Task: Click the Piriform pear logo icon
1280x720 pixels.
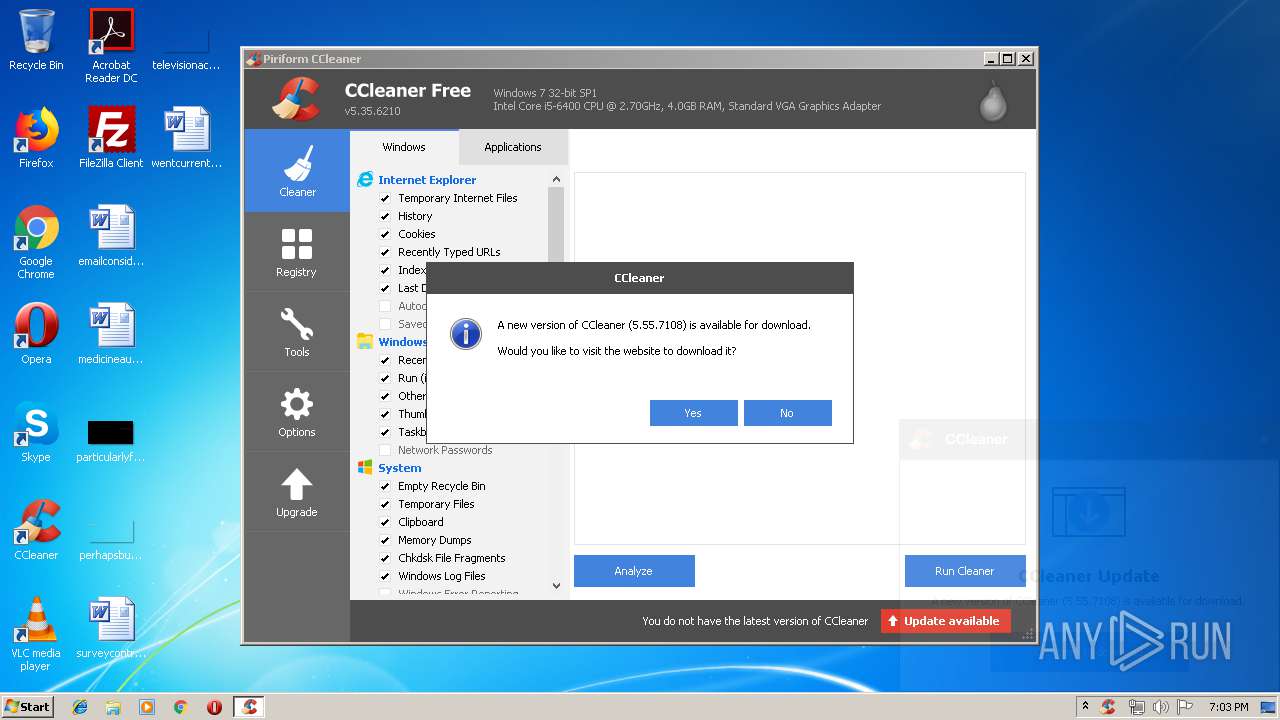Action: (x=993, y=100)
